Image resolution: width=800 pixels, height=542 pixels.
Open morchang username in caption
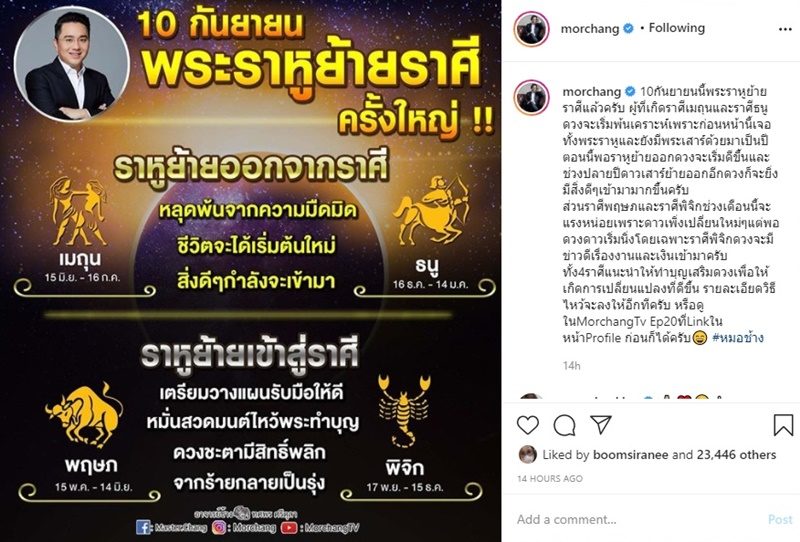click(592, 92)
